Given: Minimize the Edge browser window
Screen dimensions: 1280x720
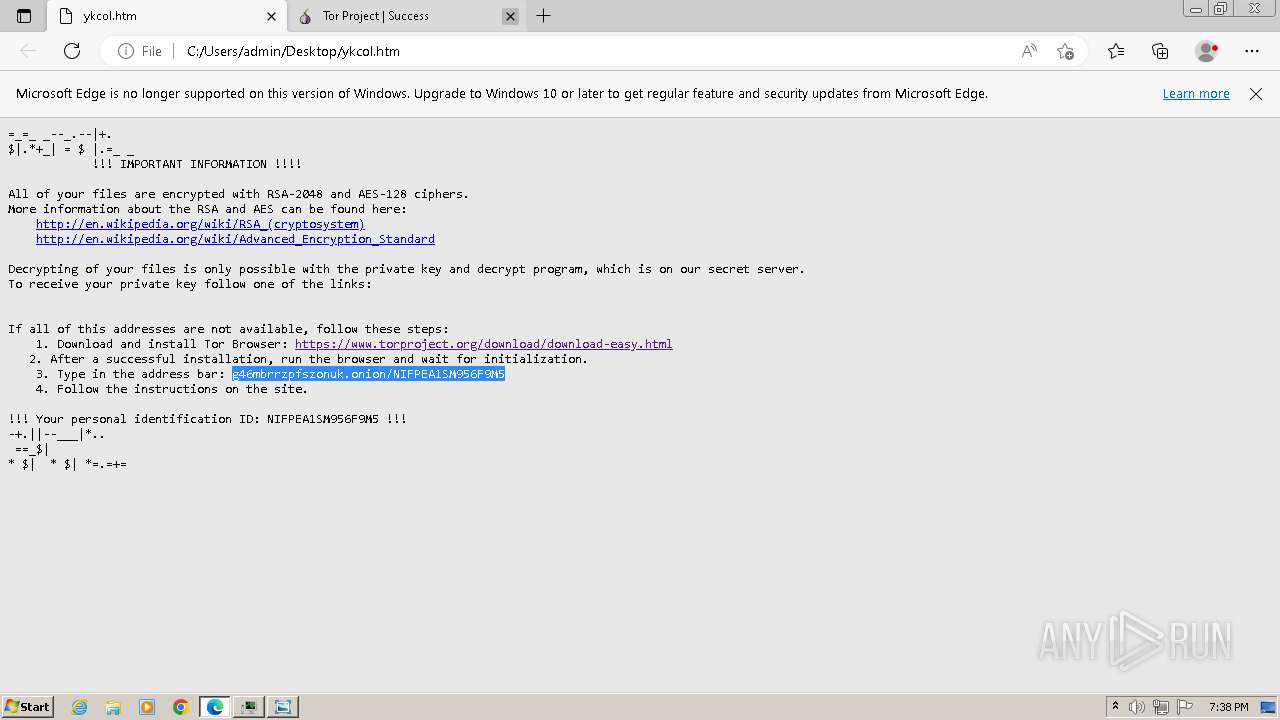Looking at the screenshot, I should pyautogui.click(x=1196, y=9).
